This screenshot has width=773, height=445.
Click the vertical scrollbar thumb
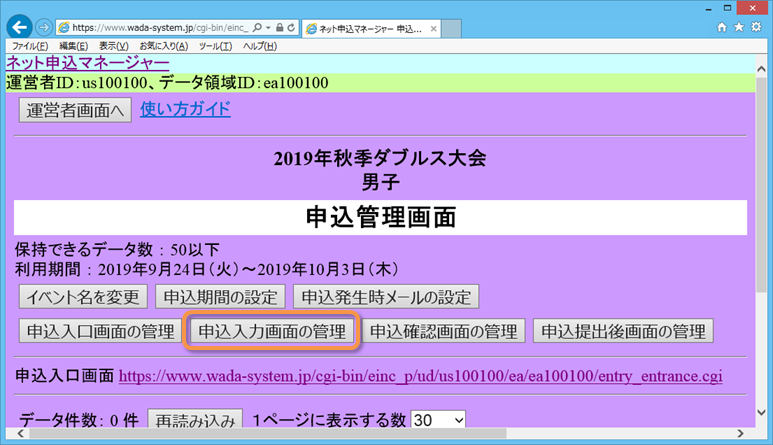pyautogui.click(x=762, y=183)
